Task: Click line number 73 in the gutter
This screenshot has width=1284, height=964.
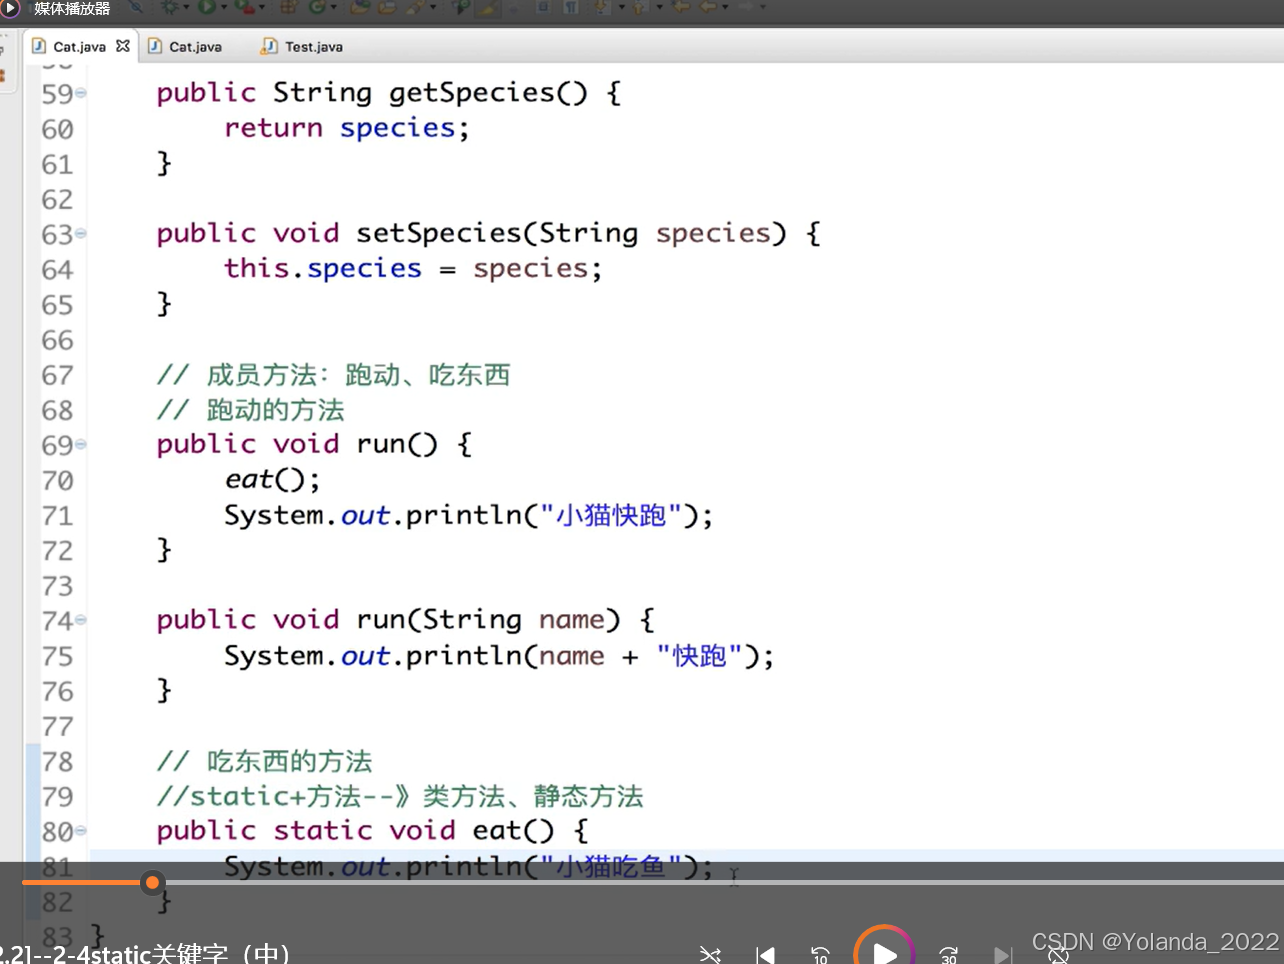Action: tap(57, 586)
